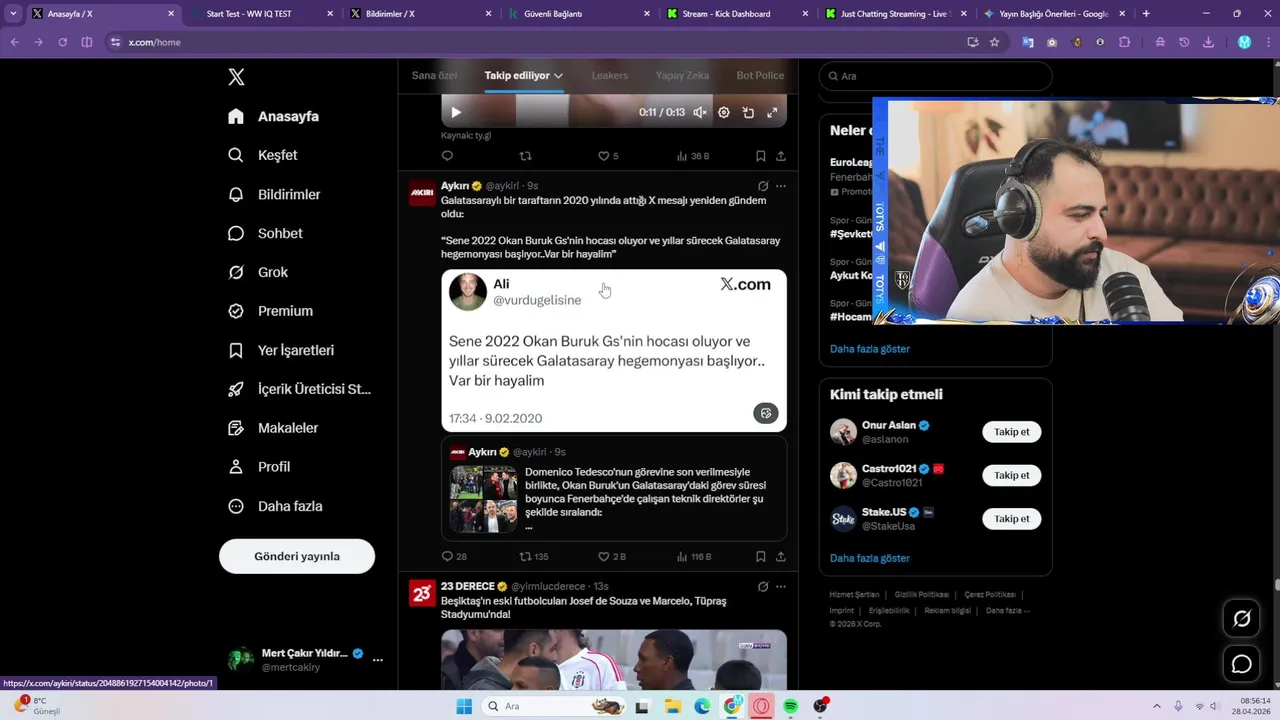This screenshot has width=1280, height=720.
Task: Enter video fullscreen mode
Action: pyautogui.click(x=772, y=112)
